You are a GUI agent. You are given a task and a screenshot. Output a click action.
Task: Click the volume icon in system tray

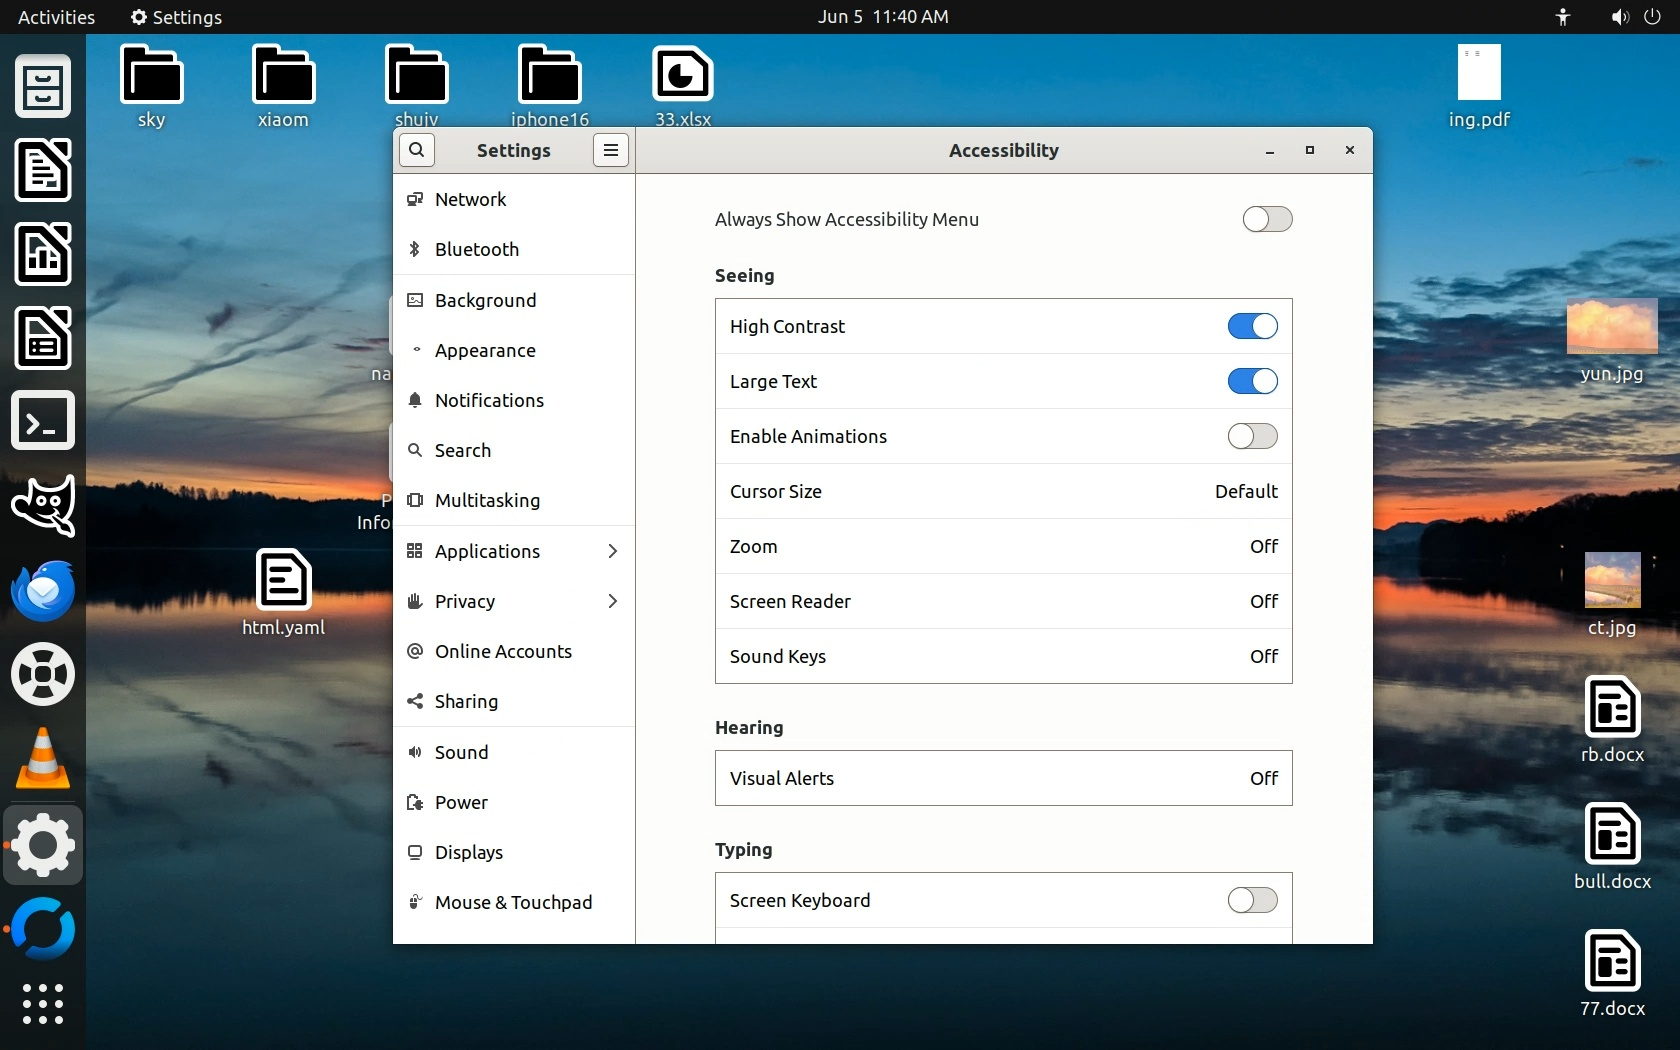pos(1619,17)
